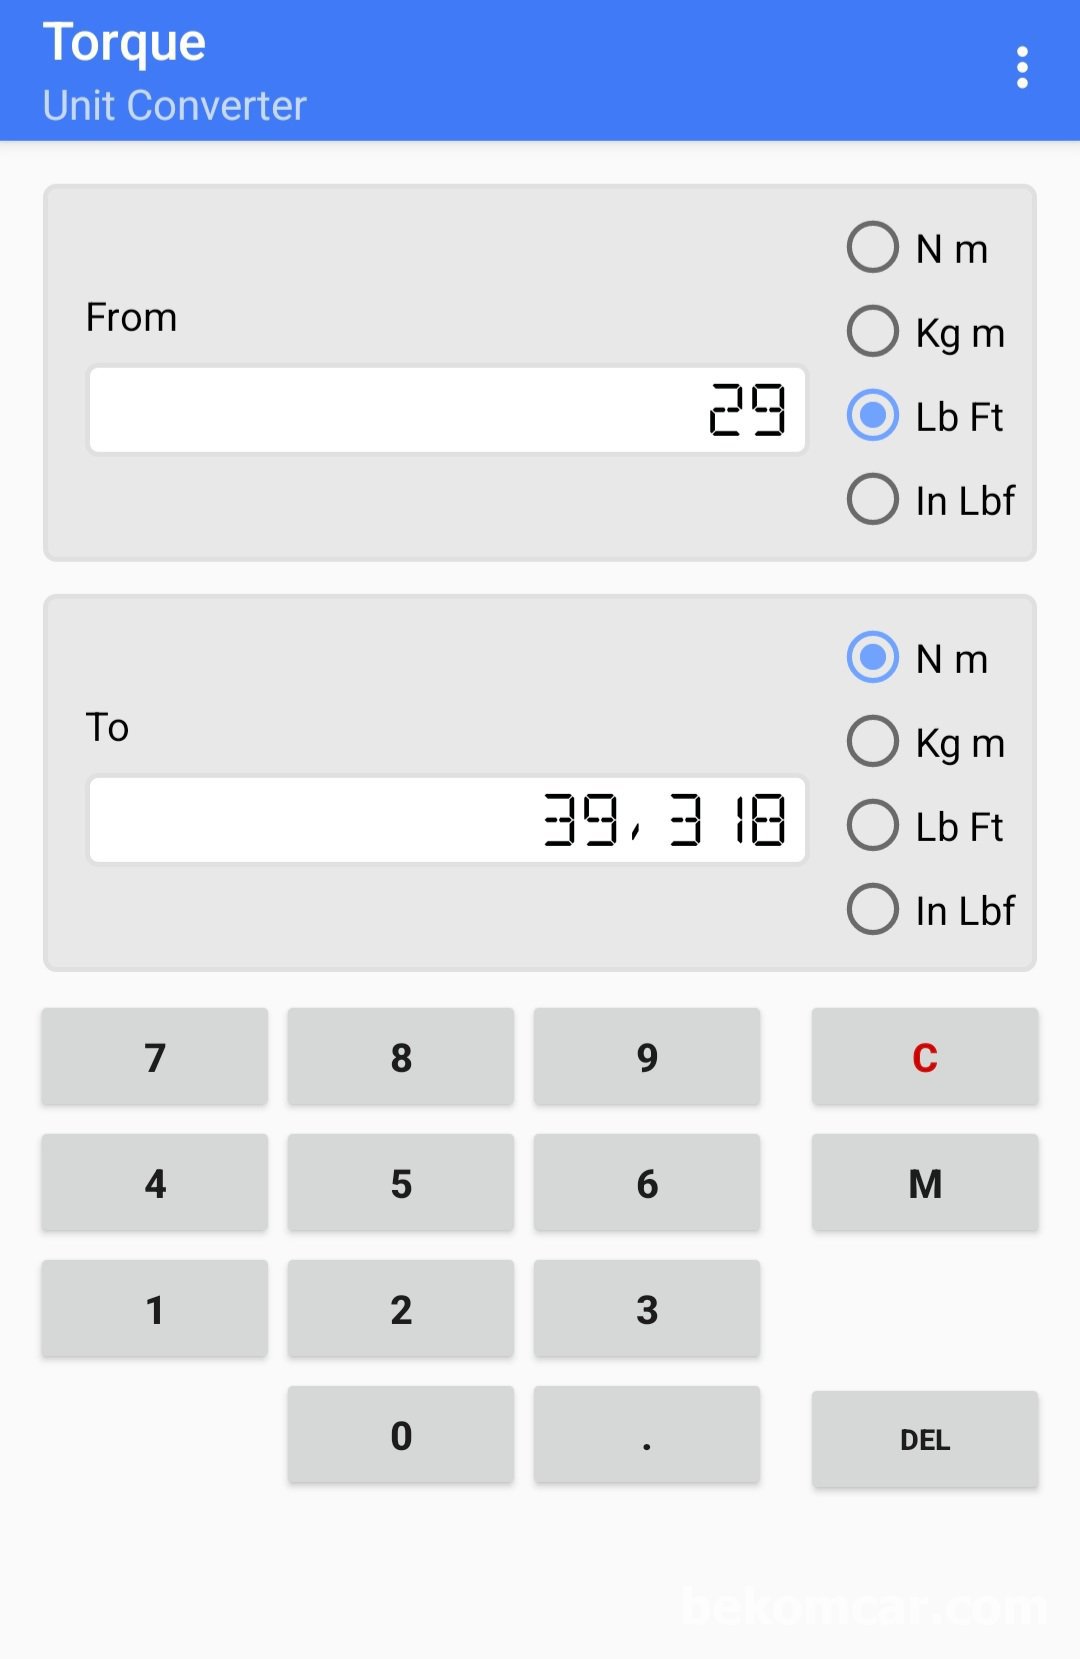Click the To result field
Screen dimensions: 1080x1659
pos(447,820)
